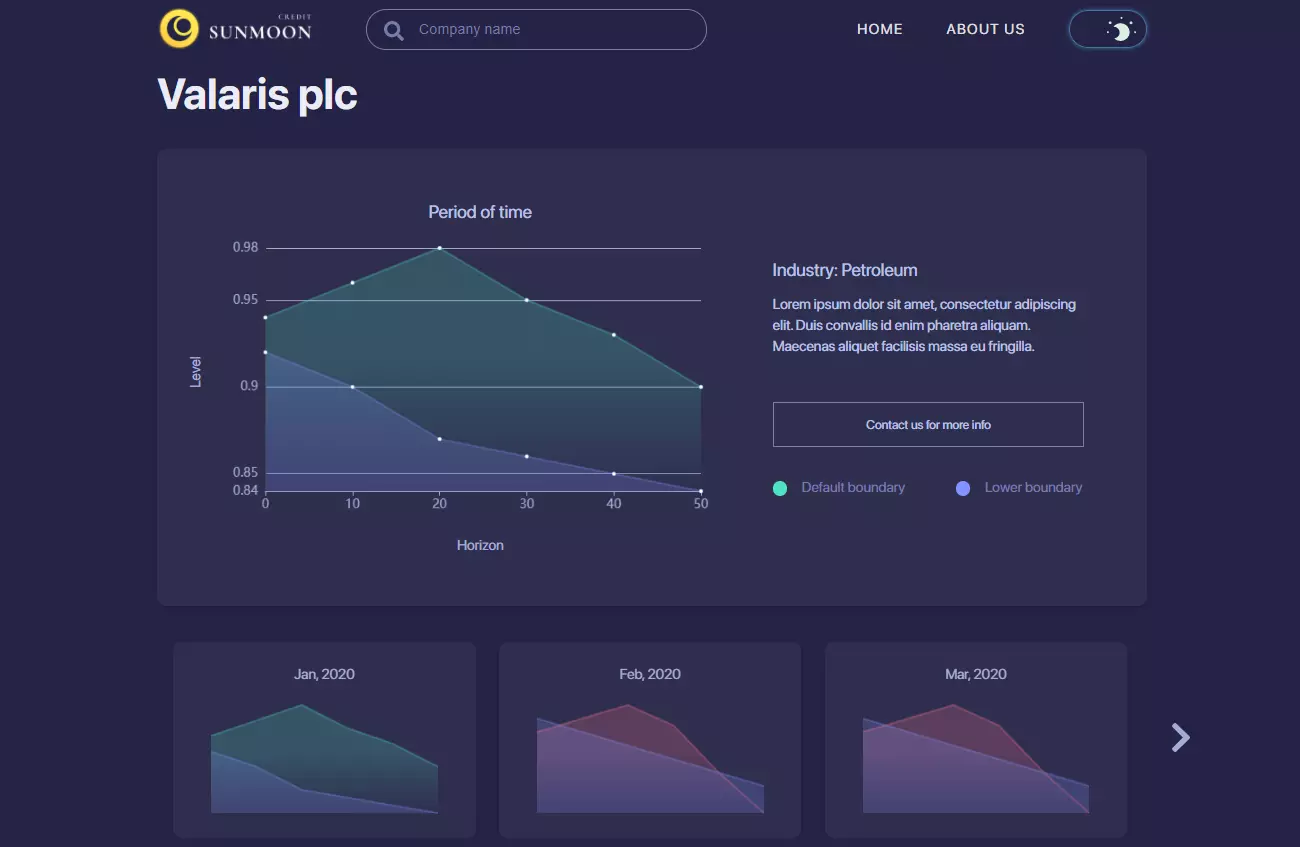Image resolution: width=1300 pixels, height=847 pixels.
Task: Click the Horizon axis label
Action: pyautogui.click(x=480, y=545)
